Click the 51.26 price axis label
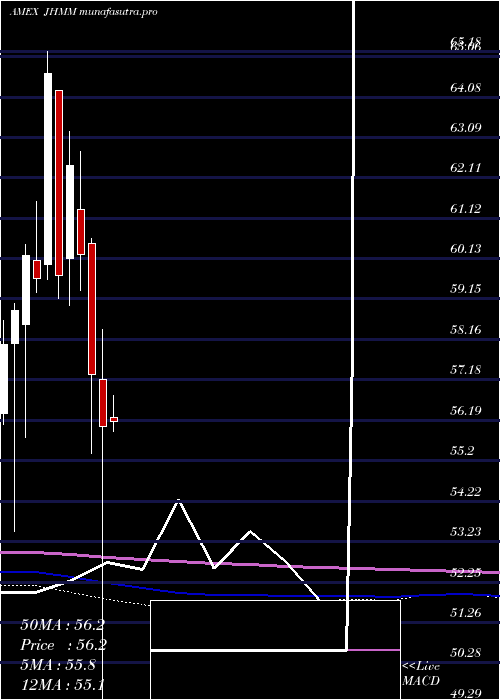The height and width of the screenshot is (700, 500). (466, 612)
